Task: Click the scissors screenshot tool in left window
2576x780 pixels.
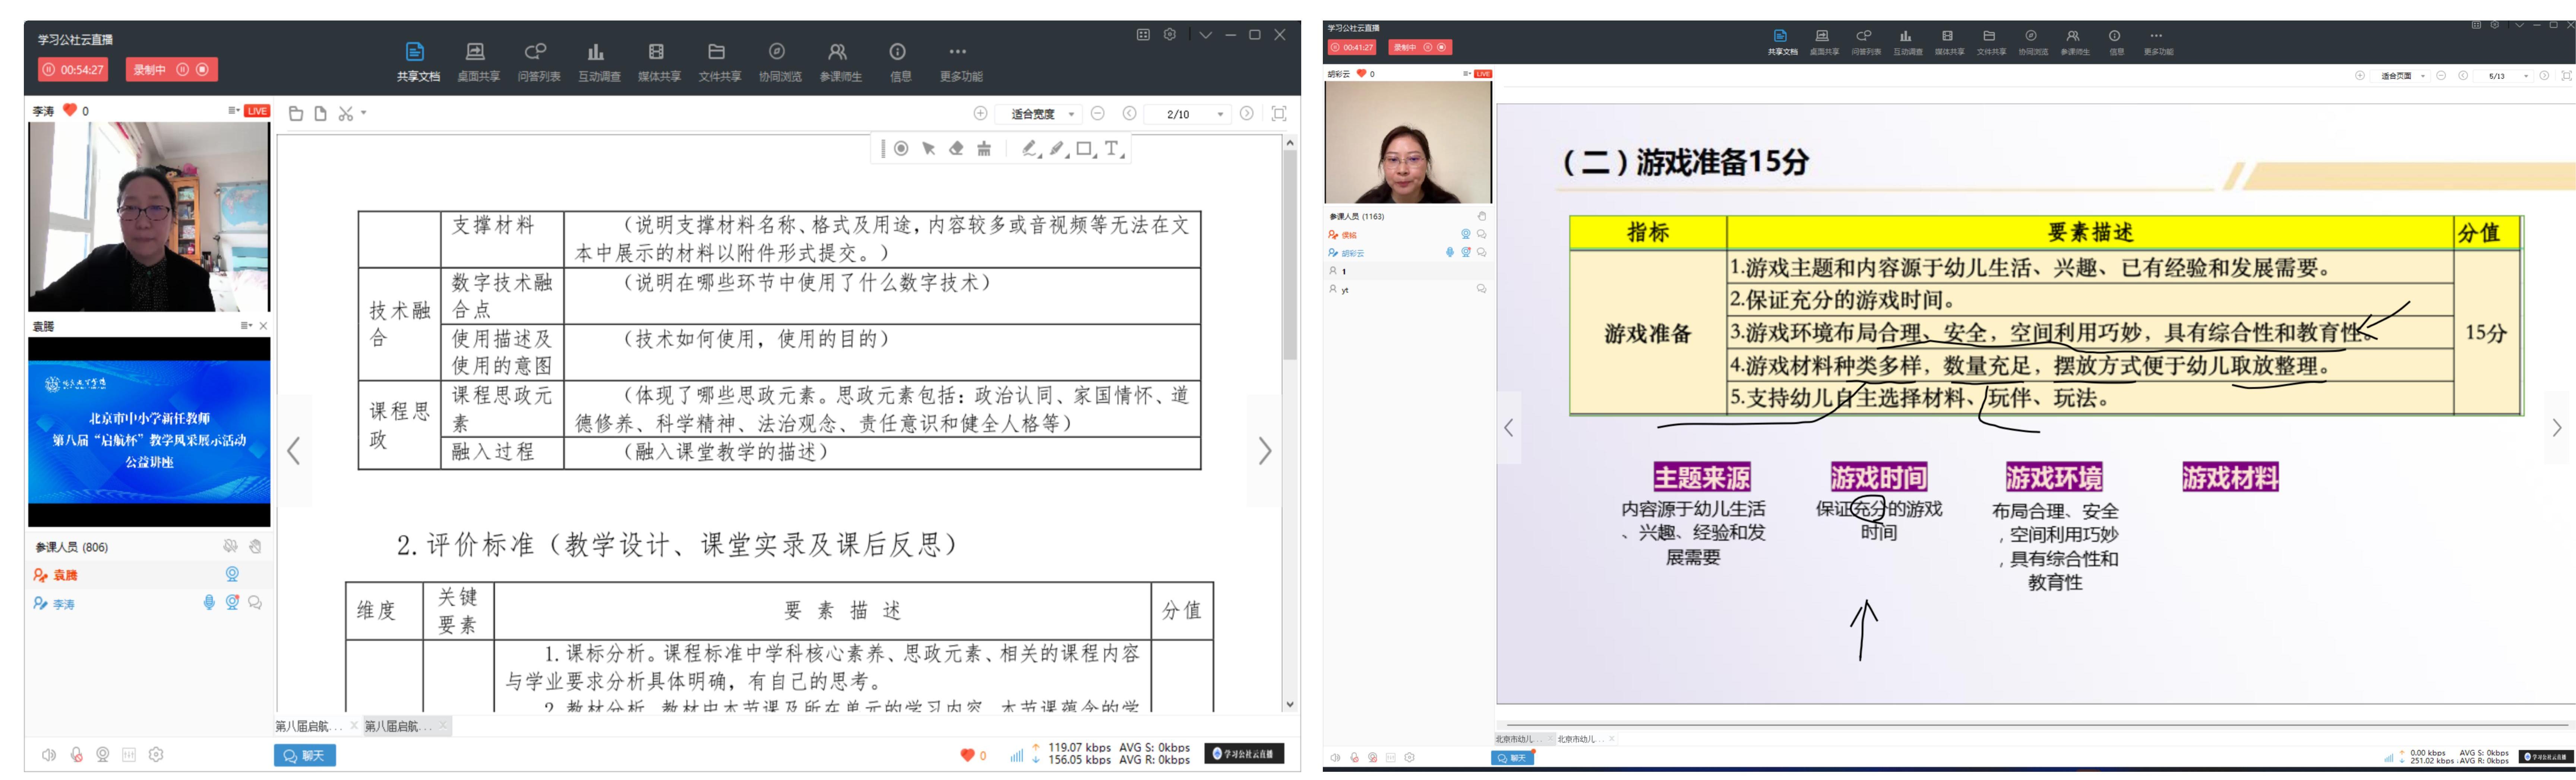Action: tap(346, 114)
